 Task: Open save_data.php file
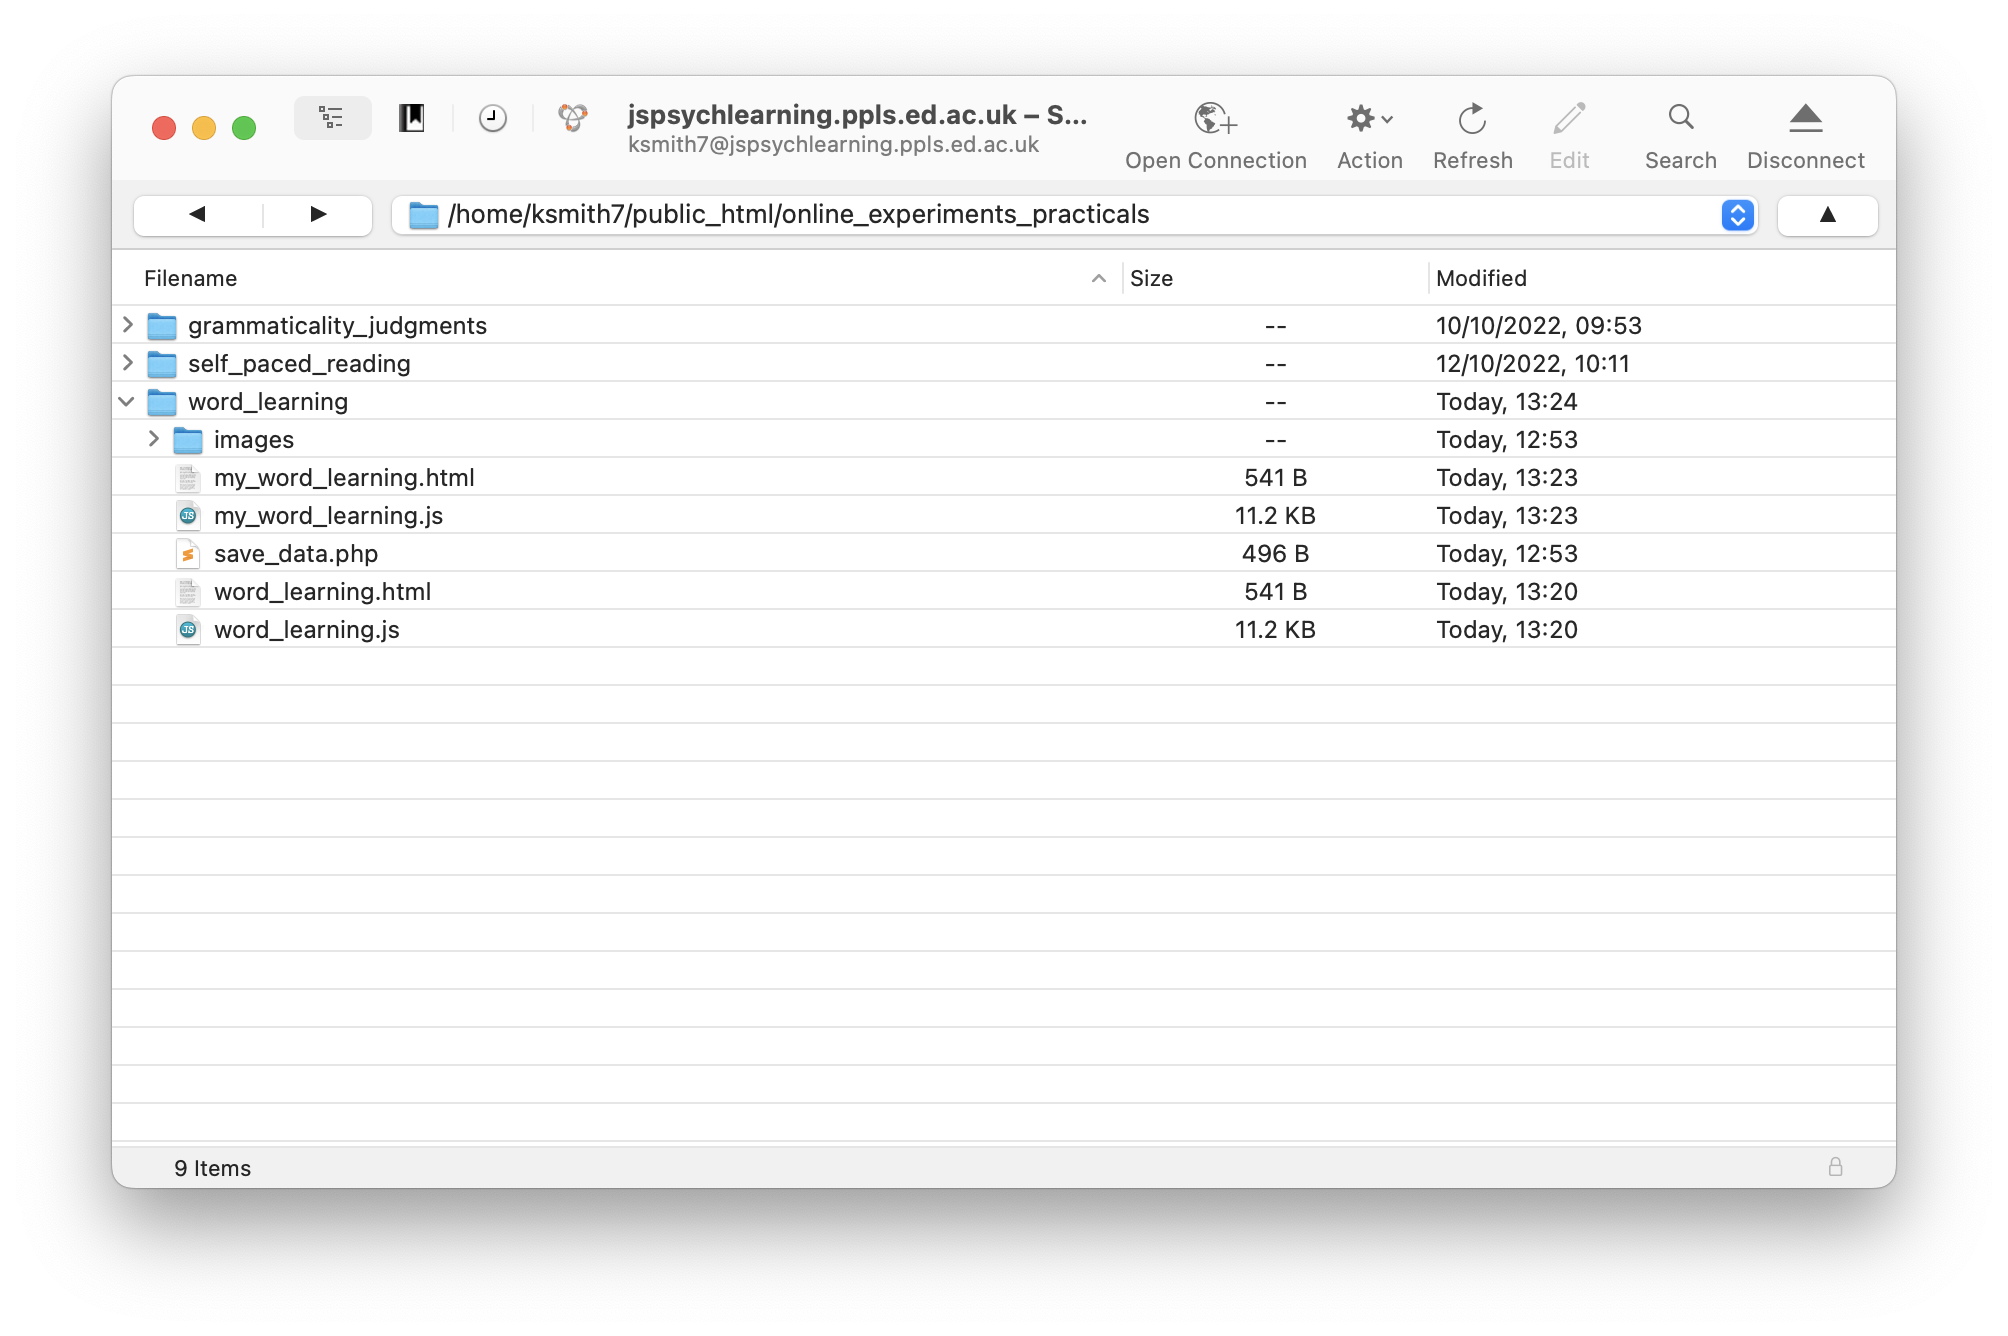pyautogui.click(x=297, y=553)
